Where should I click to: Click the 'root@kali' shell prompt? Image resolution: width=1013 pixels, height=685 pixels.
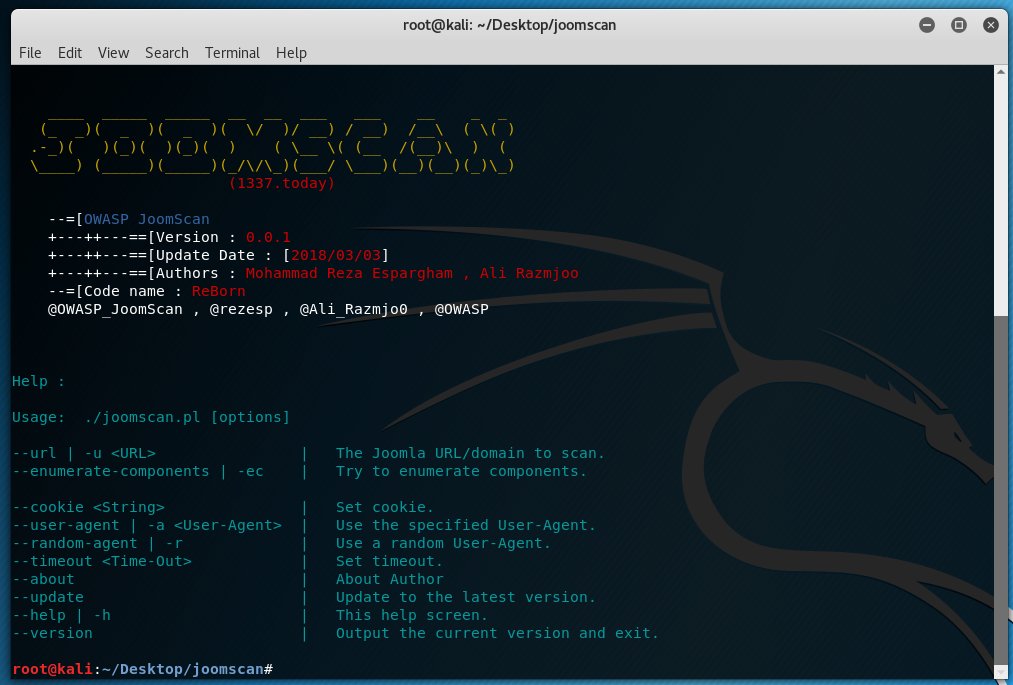click(x=52, y=669)
